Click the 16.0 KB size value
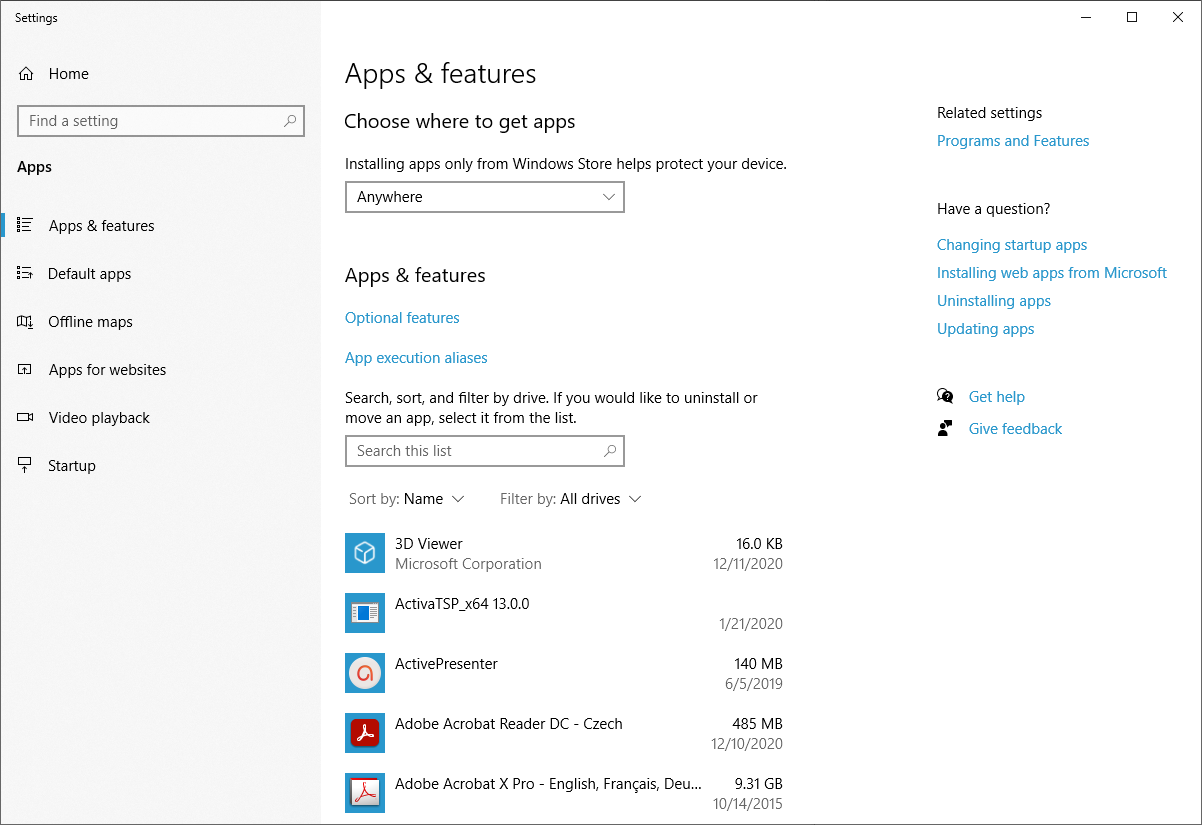 (x=759, y=544)
